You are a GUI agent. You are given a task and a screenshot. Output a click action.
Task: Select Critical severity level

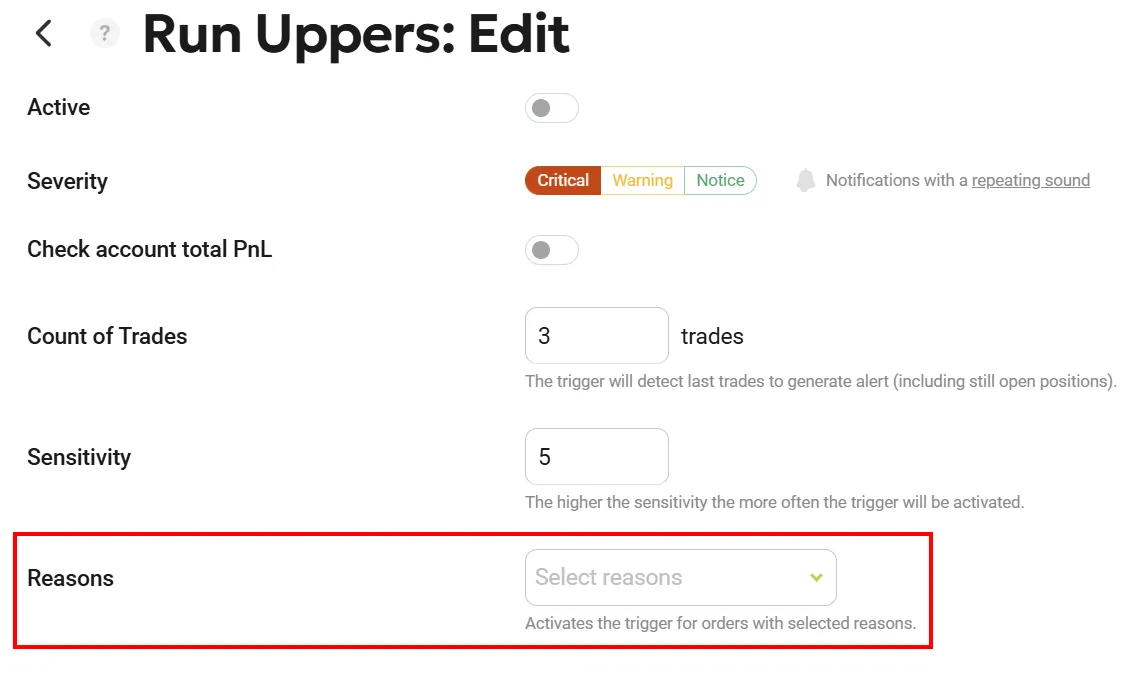563,181
